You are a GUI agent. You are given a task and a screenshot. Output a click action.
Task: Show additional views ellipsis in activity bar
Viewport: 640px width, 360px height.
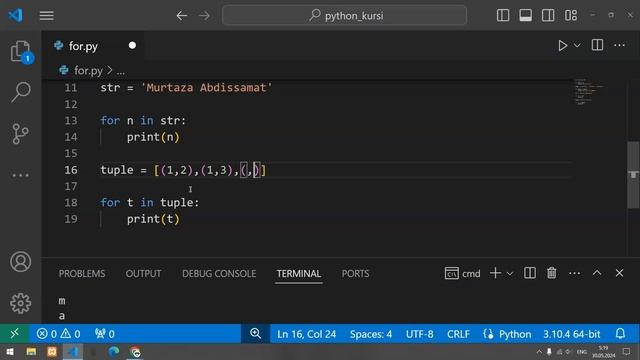point(20,175)
